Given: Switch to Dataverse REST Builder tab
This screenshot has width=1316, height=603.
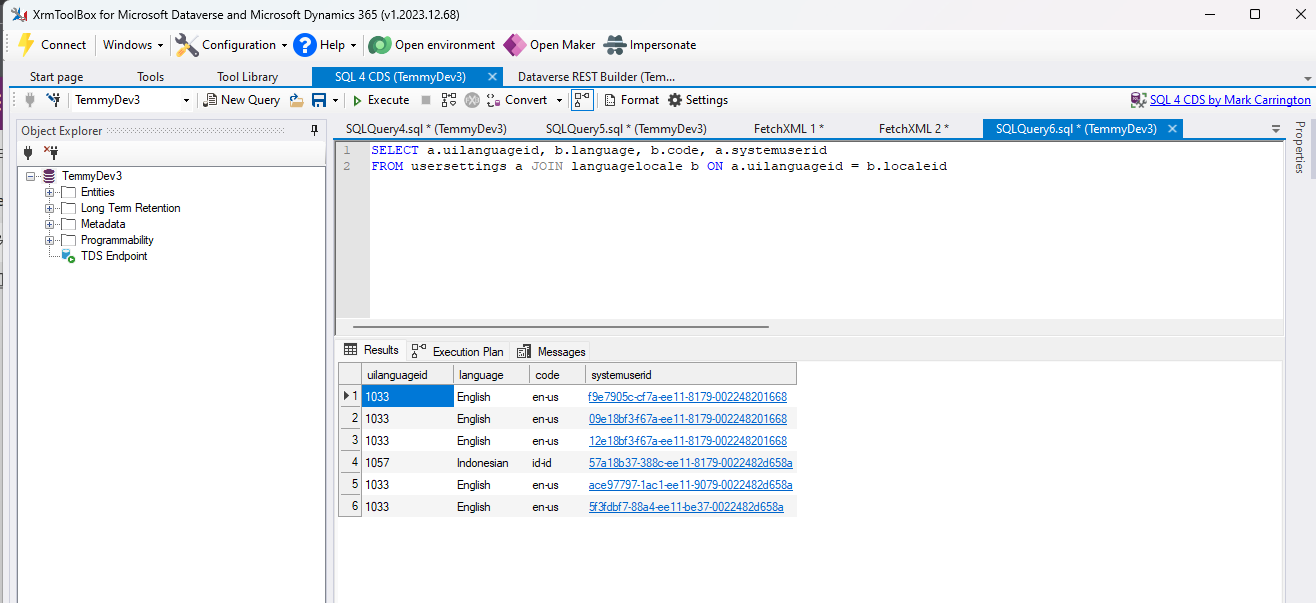Looking at the screenshot, I should coord(596,77).
